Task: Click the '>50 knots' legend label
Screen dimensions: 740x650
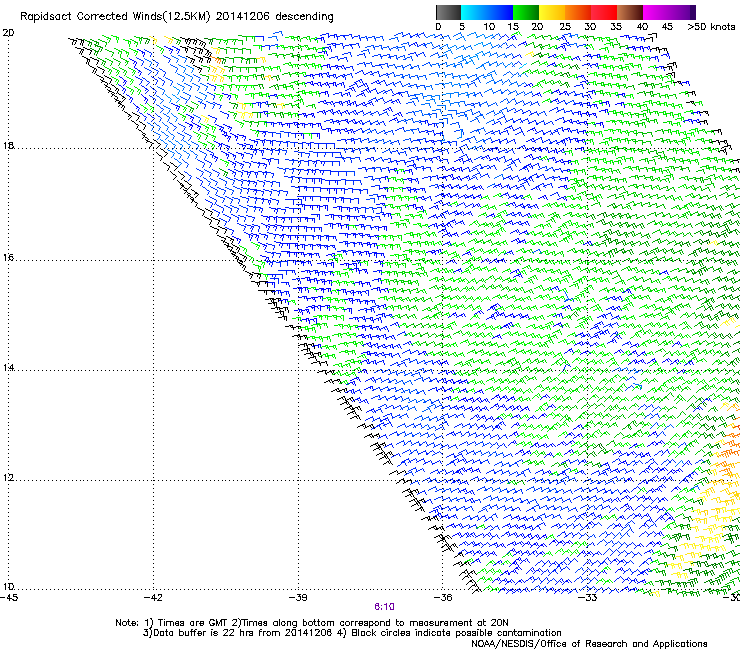Action: pyautogui.click(x=711, y=27)
